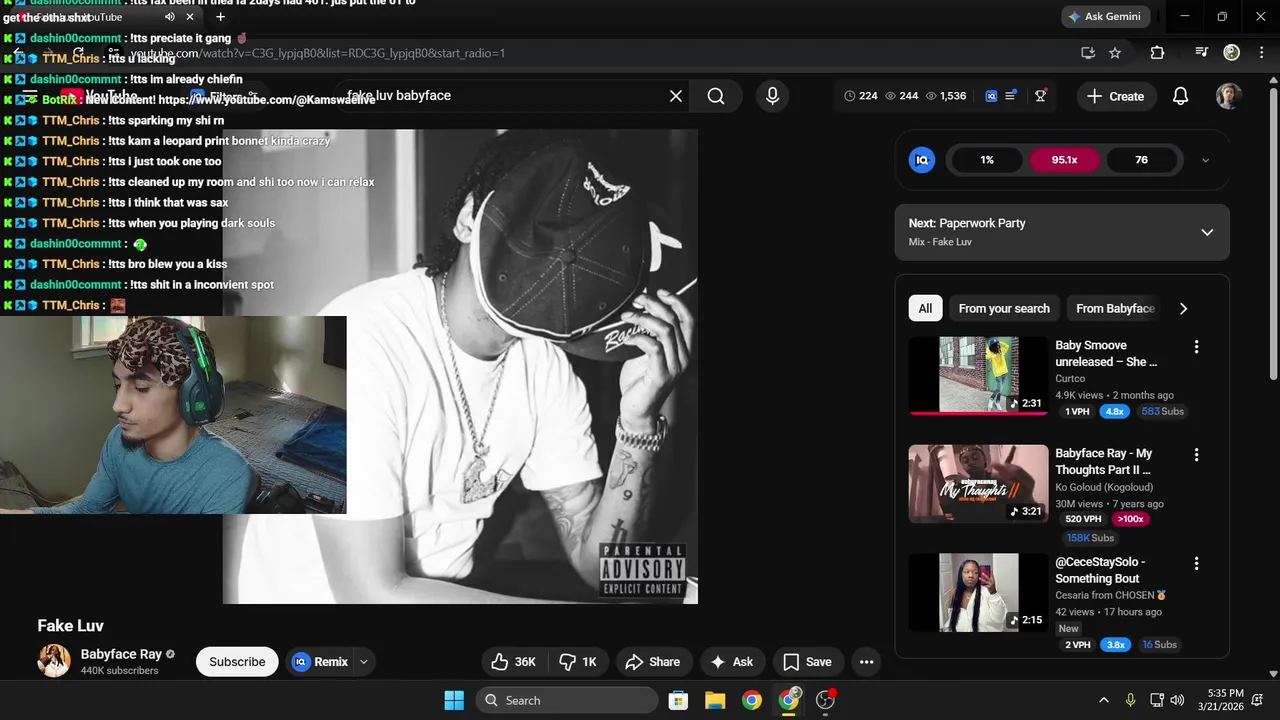Clear the search box with the X
This screenshot has width=1280, height=720.
[x=676, y=96]
